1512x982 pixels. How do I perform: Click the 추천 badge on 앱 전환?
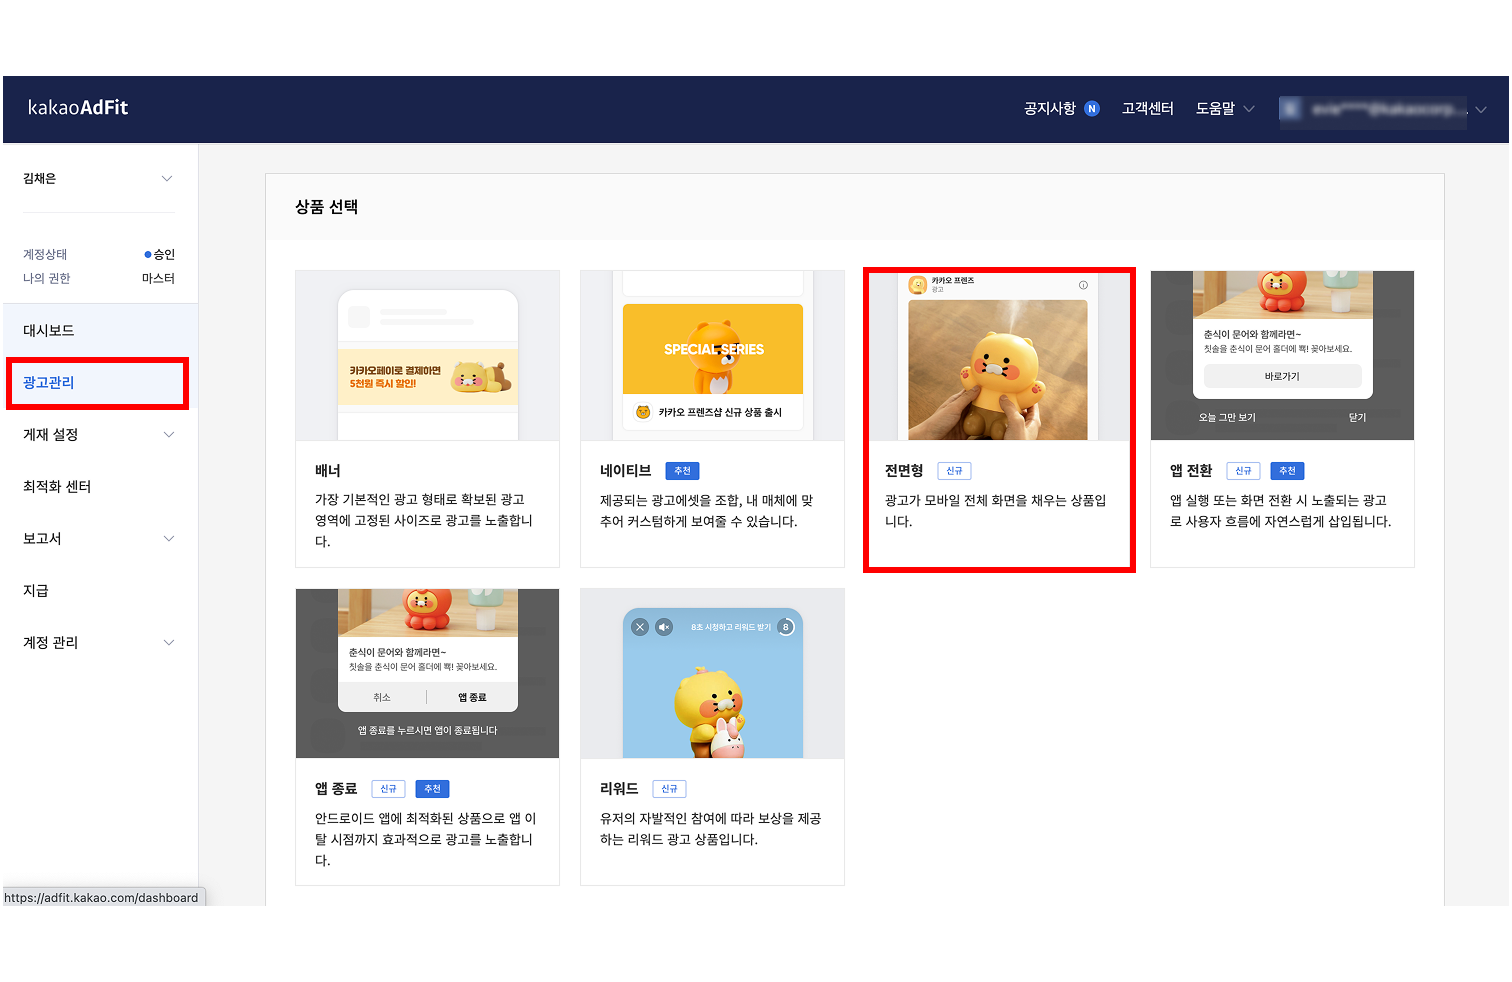click(x=1287, y=471)
